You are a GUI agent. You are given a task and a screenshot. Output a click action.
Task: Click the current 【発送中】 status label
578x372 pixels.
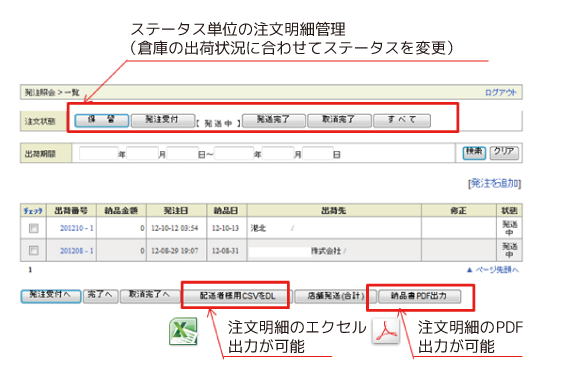219,123
